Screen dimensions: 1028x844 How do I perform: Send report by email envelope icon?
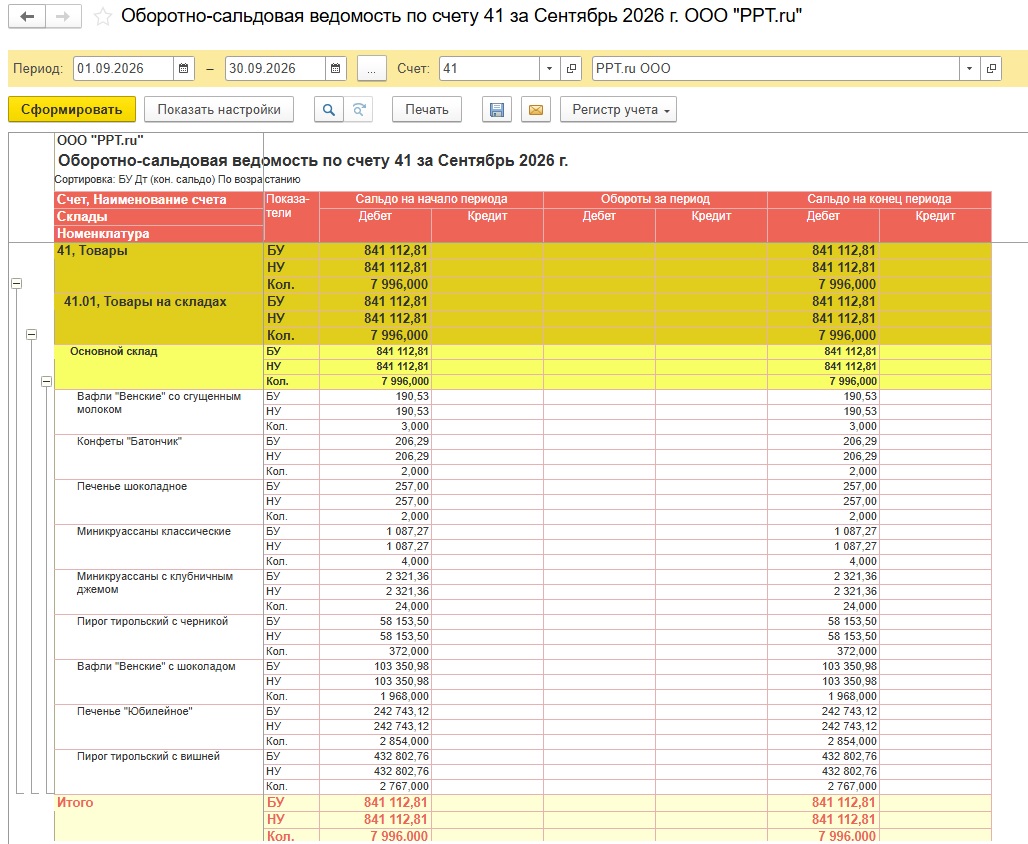coord(536,110)
